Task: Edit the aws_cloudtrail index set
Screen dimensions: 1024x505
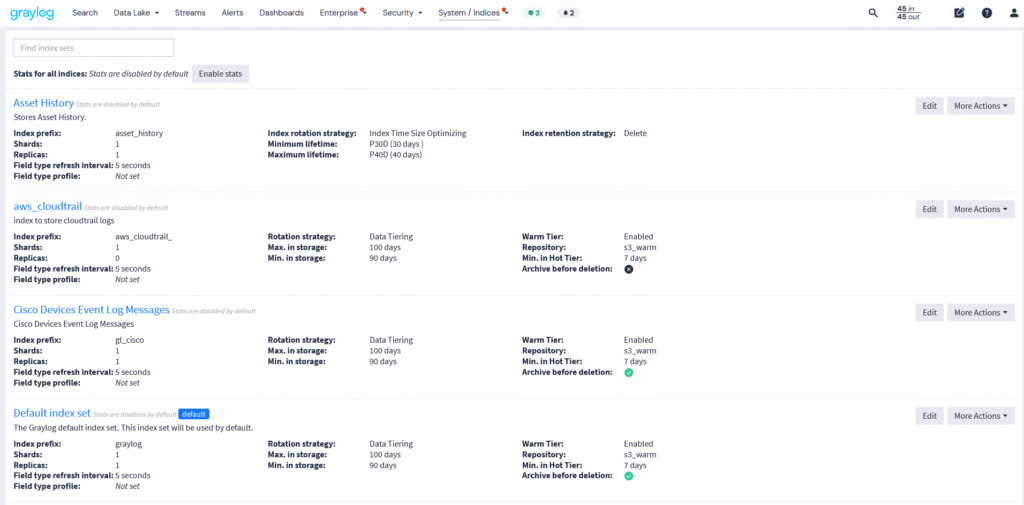Action: [x=929, y=209]
